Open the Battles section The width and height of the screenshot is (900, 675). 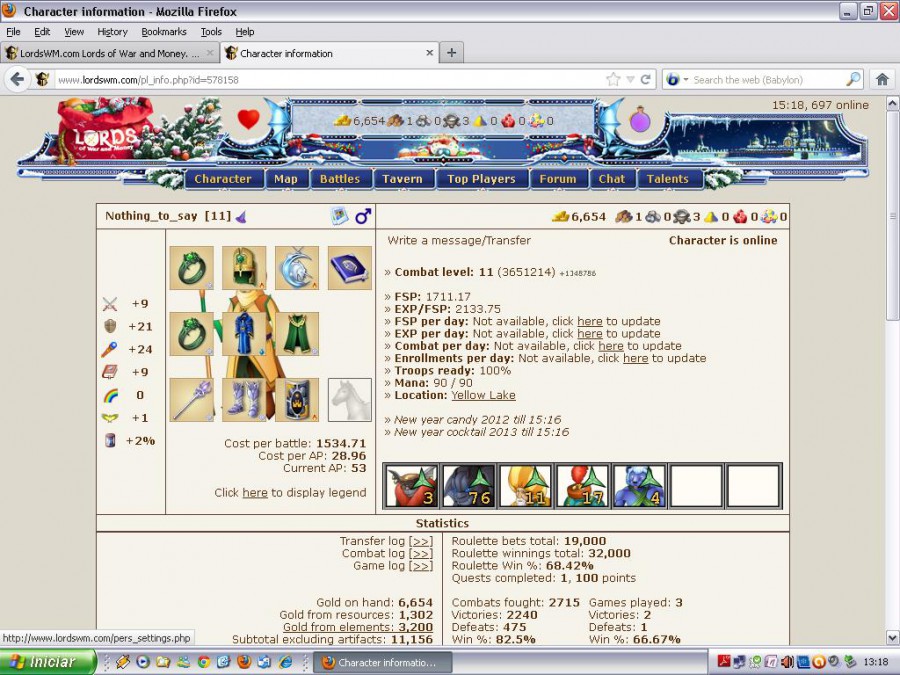click(x=340, y=179)
